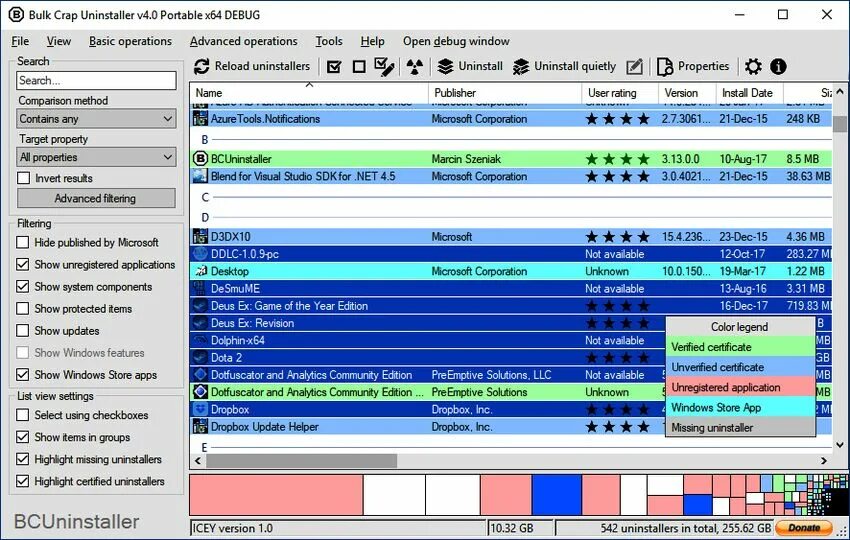The height and width of the screenshot is (540, 850).
Task: Sort by User rating column header
Action: pos(620,93)
